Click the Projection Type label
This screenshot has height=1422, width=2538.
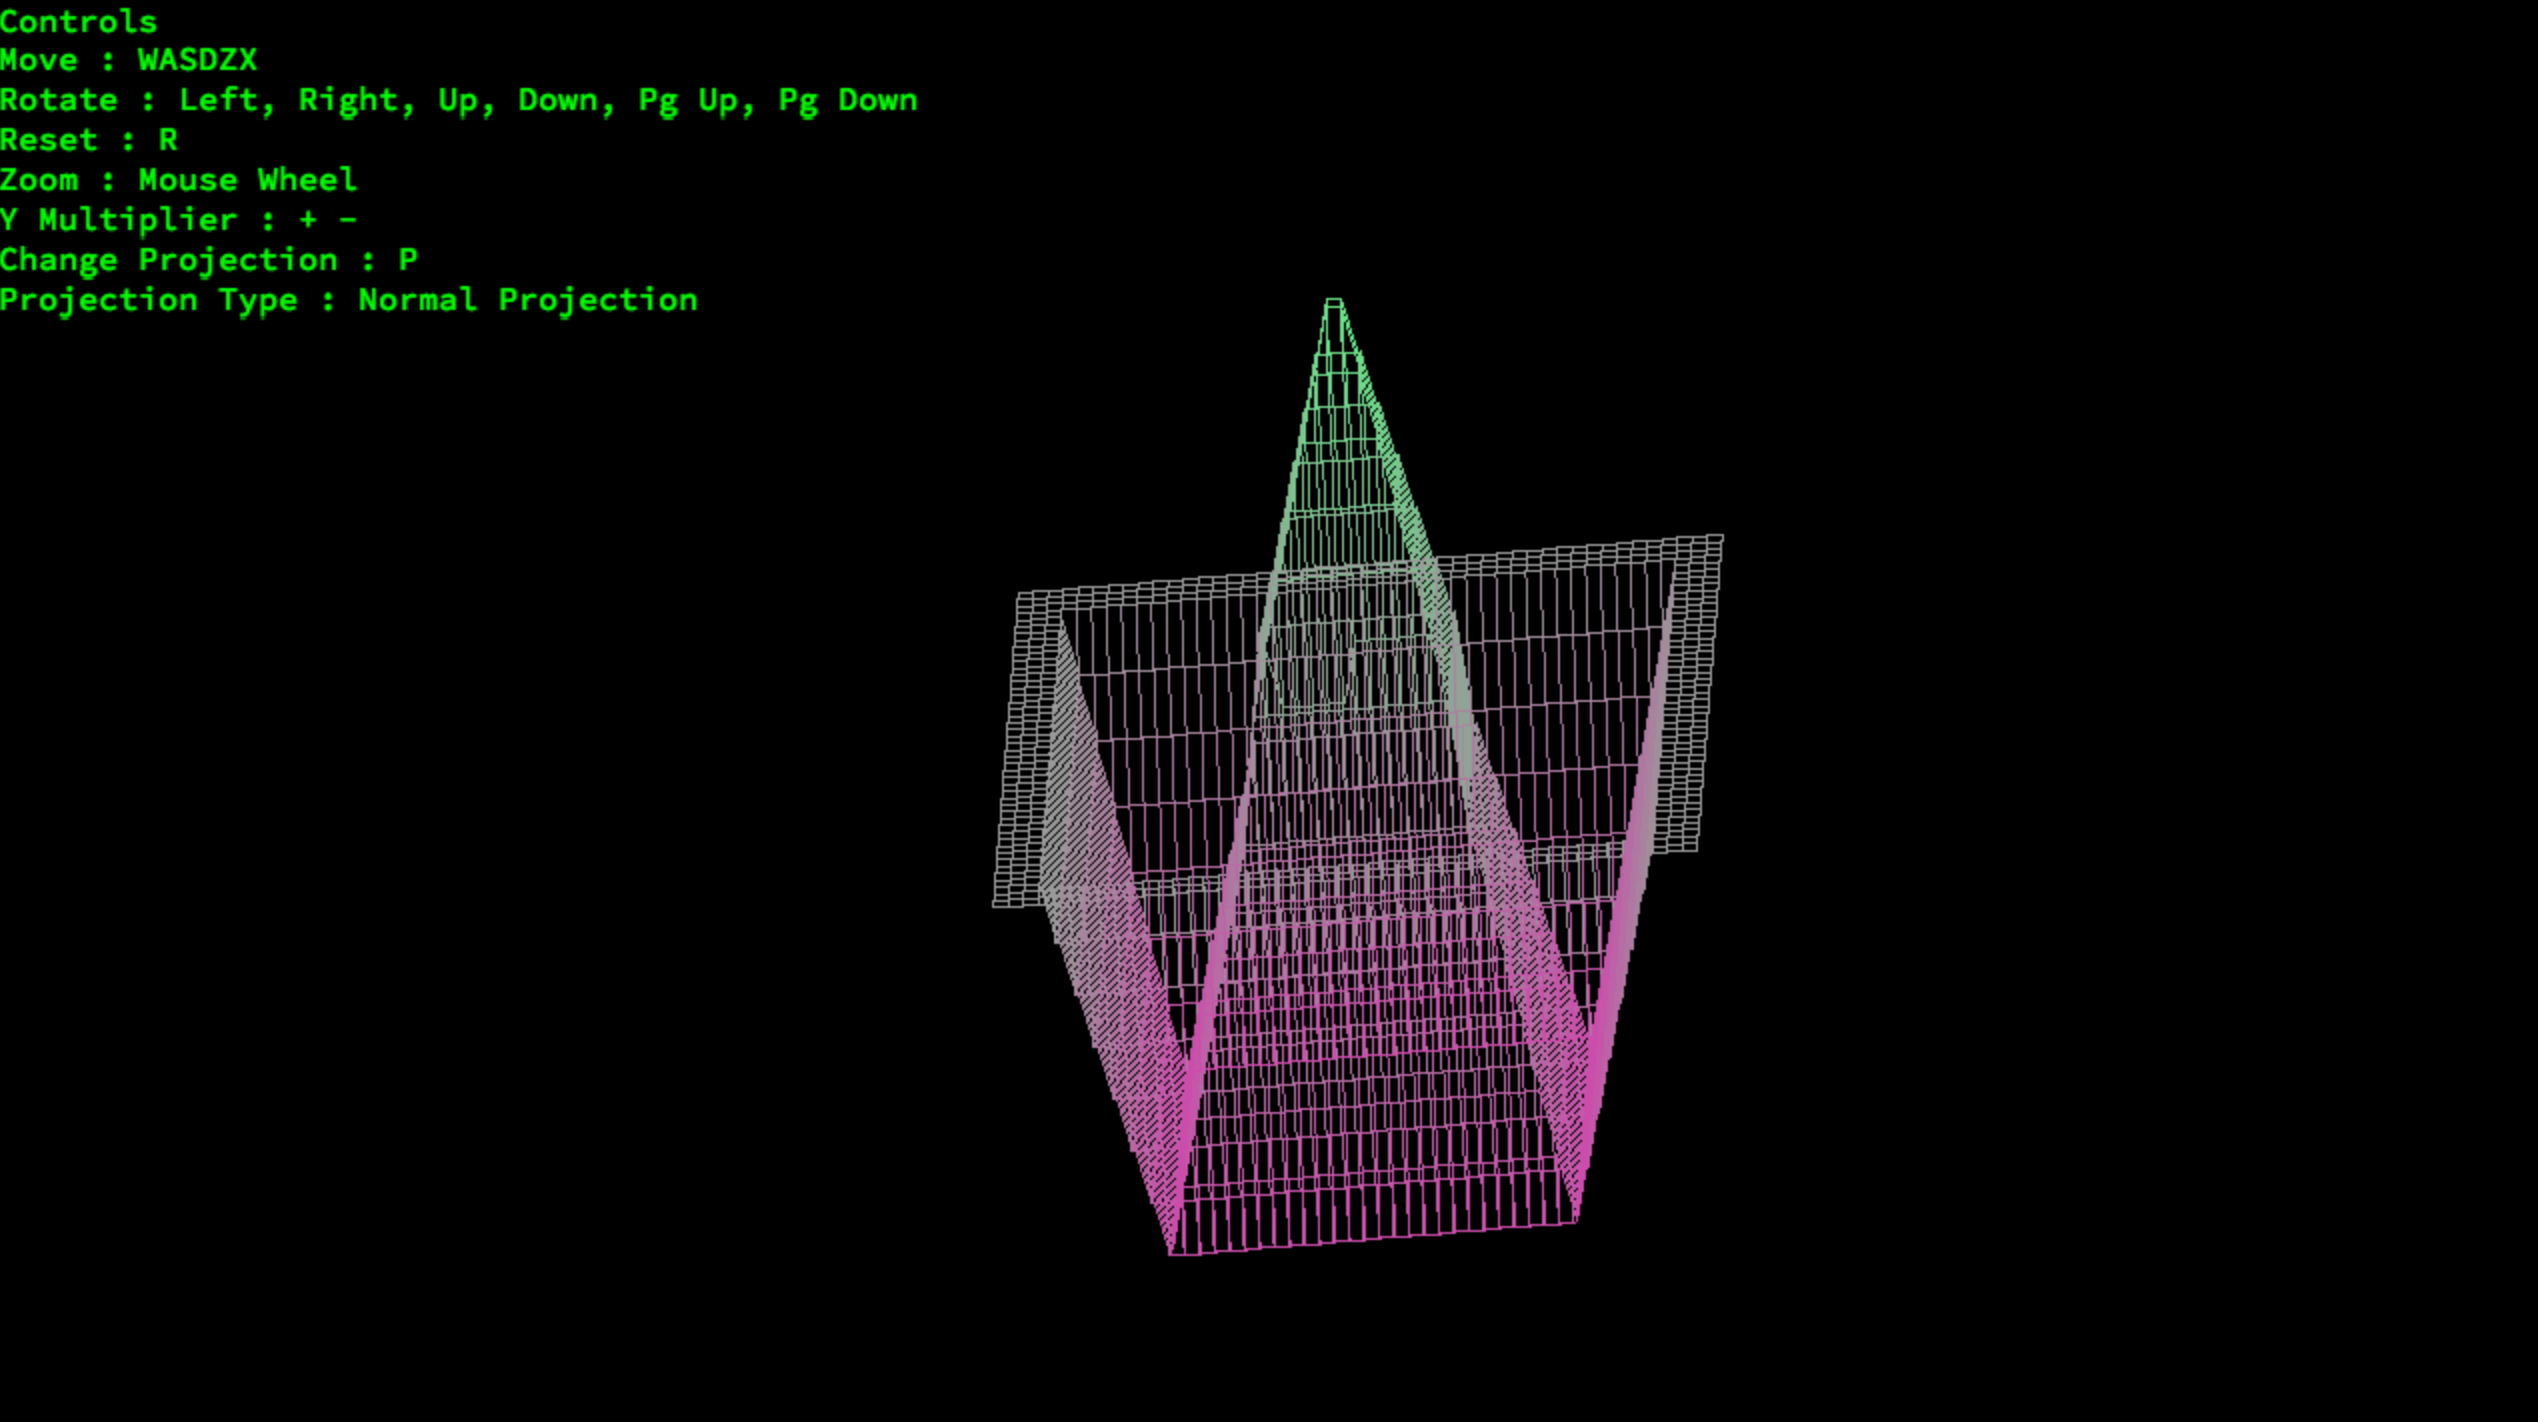point(148,300)
